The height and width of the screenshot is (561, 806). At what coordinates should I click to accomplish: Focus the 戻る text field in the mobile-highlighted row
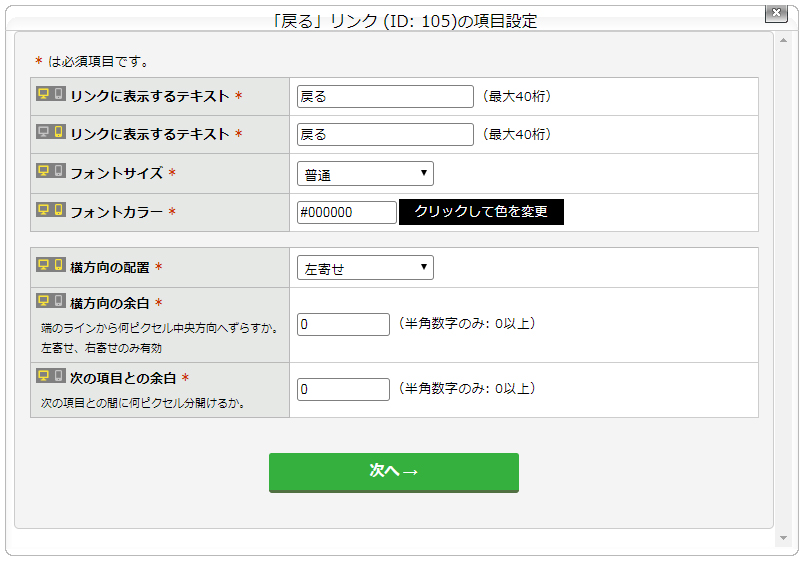click(x=386, y=135)
